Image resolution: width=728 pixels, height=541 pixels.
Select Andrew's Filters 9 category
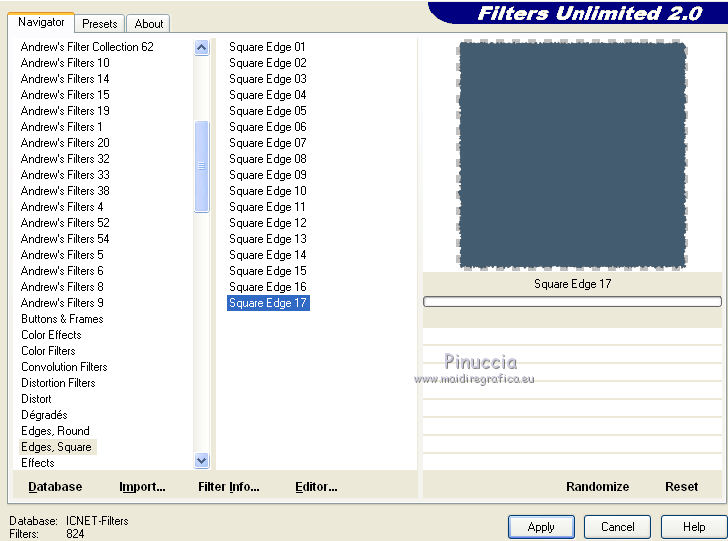click(62, 303)
